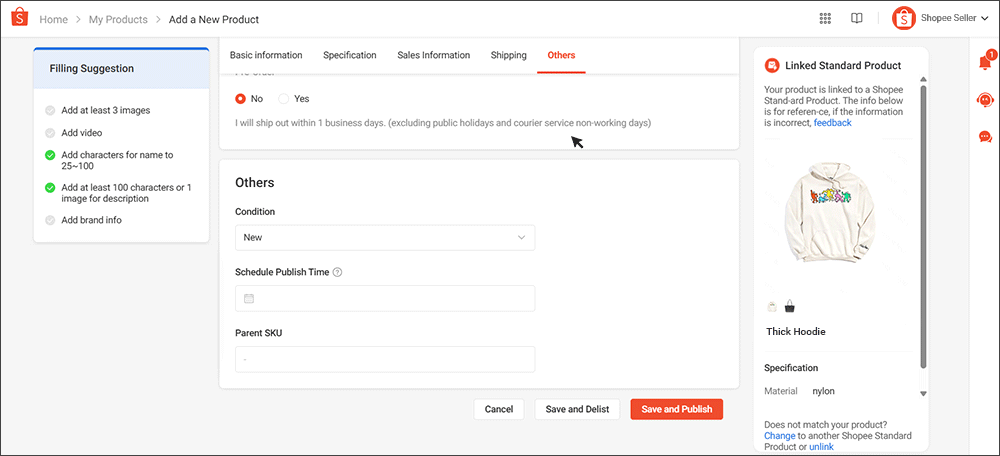1000x456 pixels.
Task: Click Save and Delist button
Action: point(577,409)
